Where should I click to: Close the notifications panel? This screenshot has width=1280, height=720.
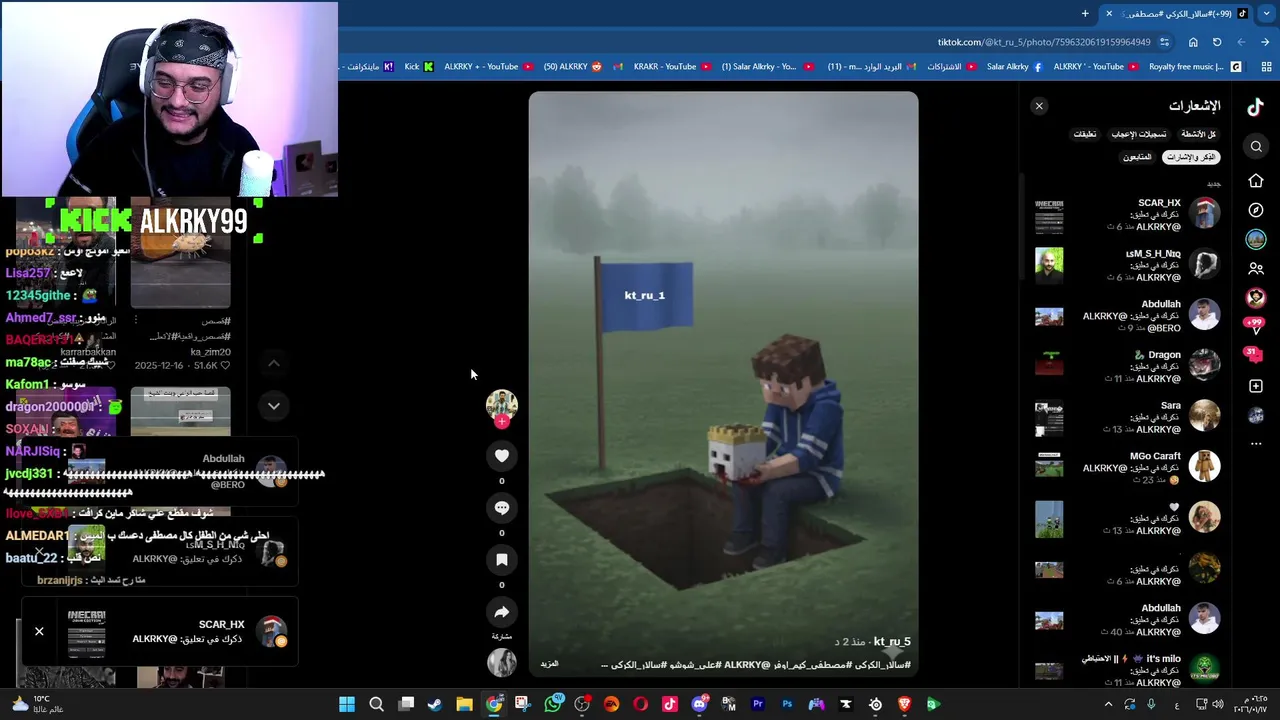coord(1039,106)
